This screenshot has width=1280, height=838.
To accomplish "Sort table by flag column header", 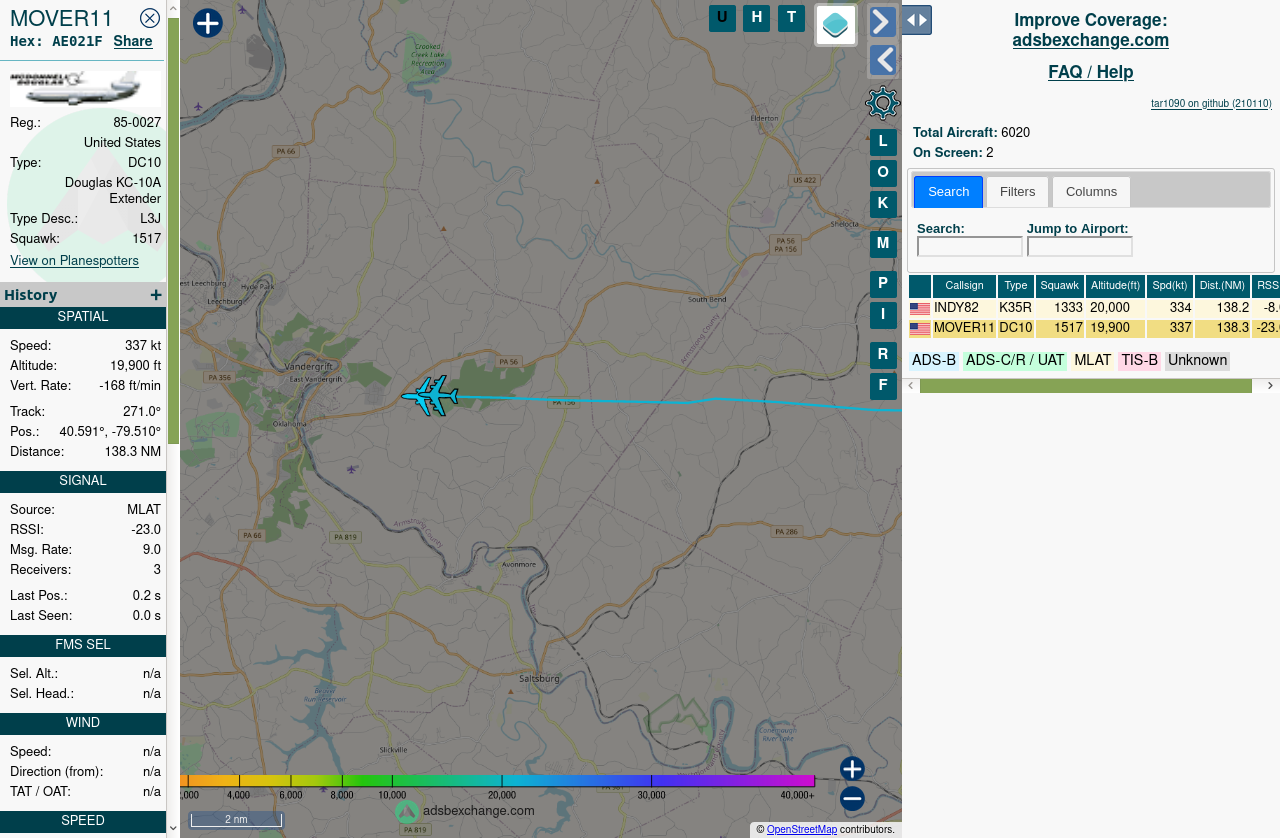I will [920, 286].
